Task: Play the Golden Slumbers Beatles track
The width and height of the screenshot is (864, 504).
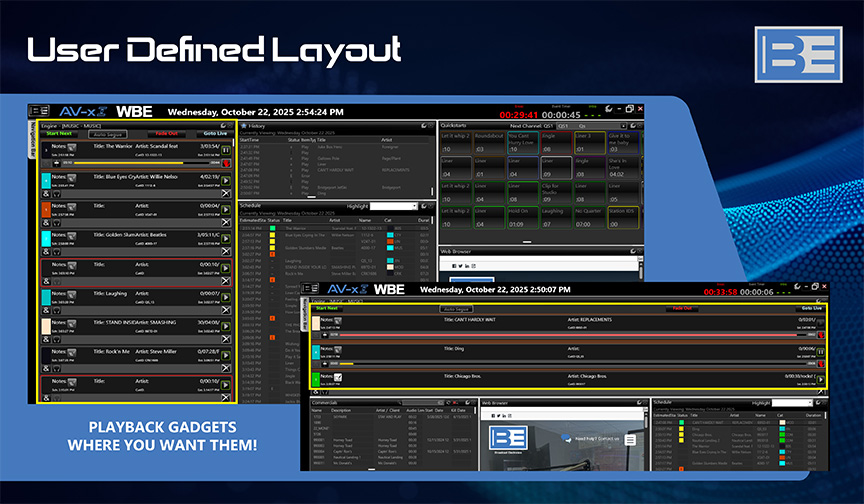Action: click(x=227, y=239)
